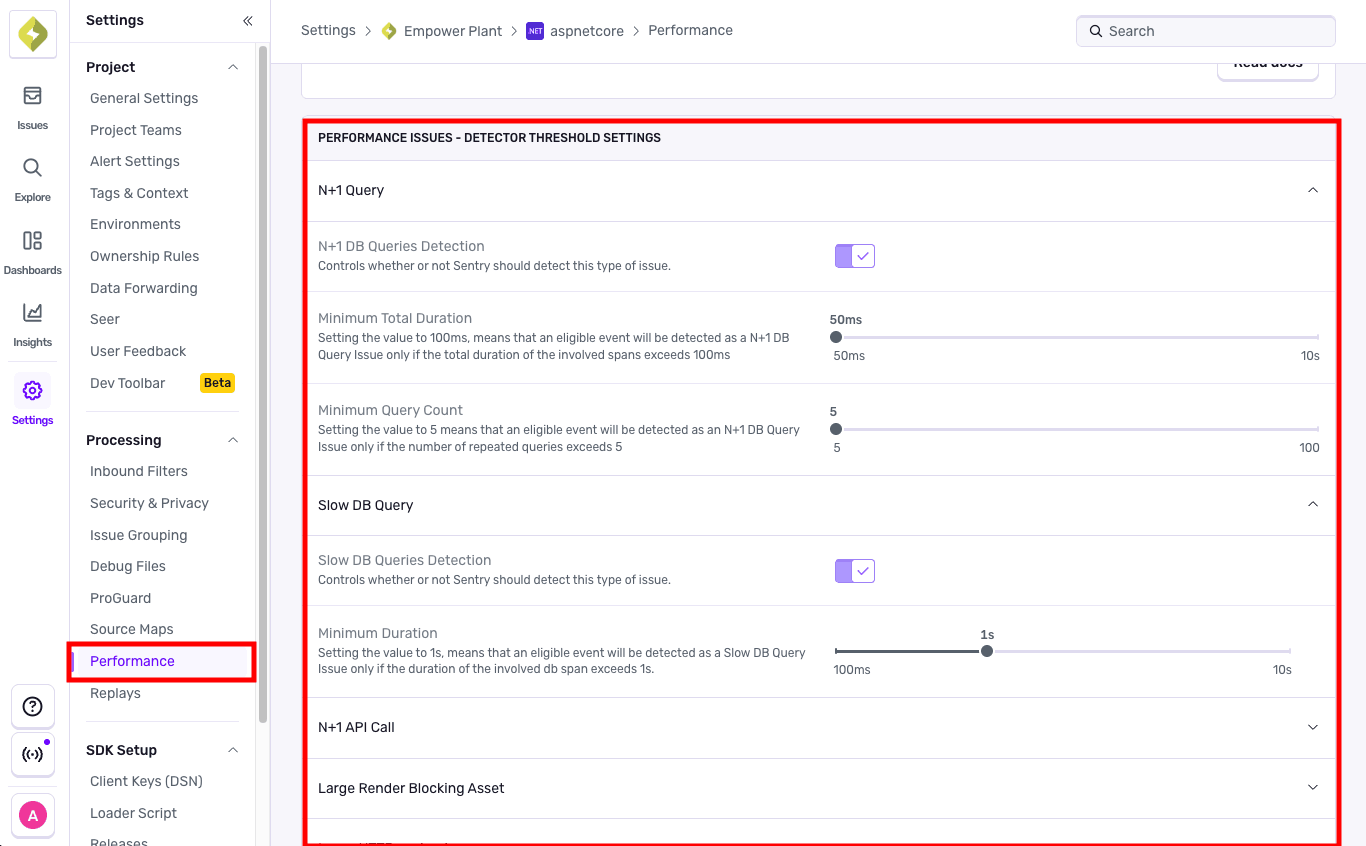Open the broadcast what's new icon
This screenshot has width=1366, height=846.
click(32, 755)
